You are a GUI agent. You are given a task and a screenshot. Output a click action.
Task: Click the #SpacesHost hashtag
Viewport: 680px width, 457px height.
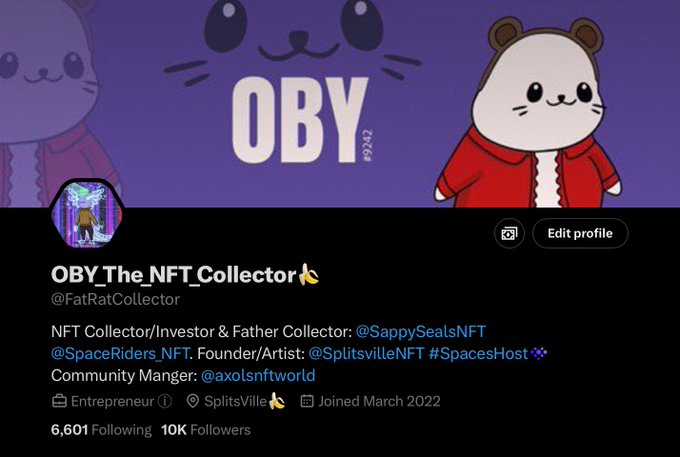click(478, 354)
